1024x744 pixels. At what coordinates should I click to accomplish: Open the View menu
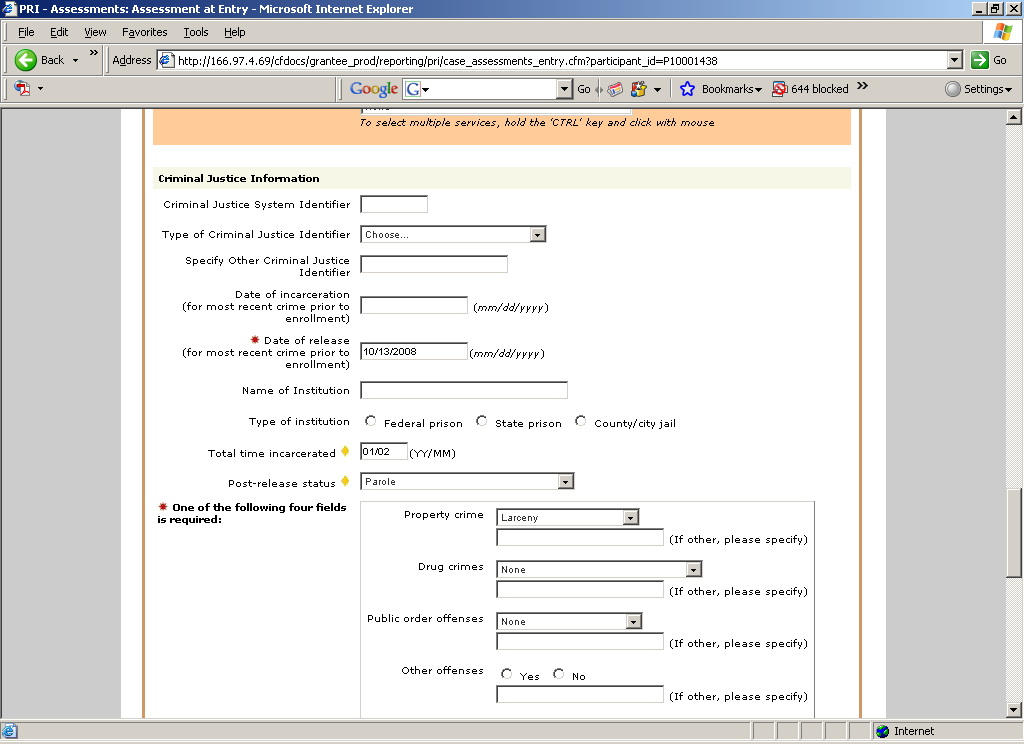(x=95, y=32)
